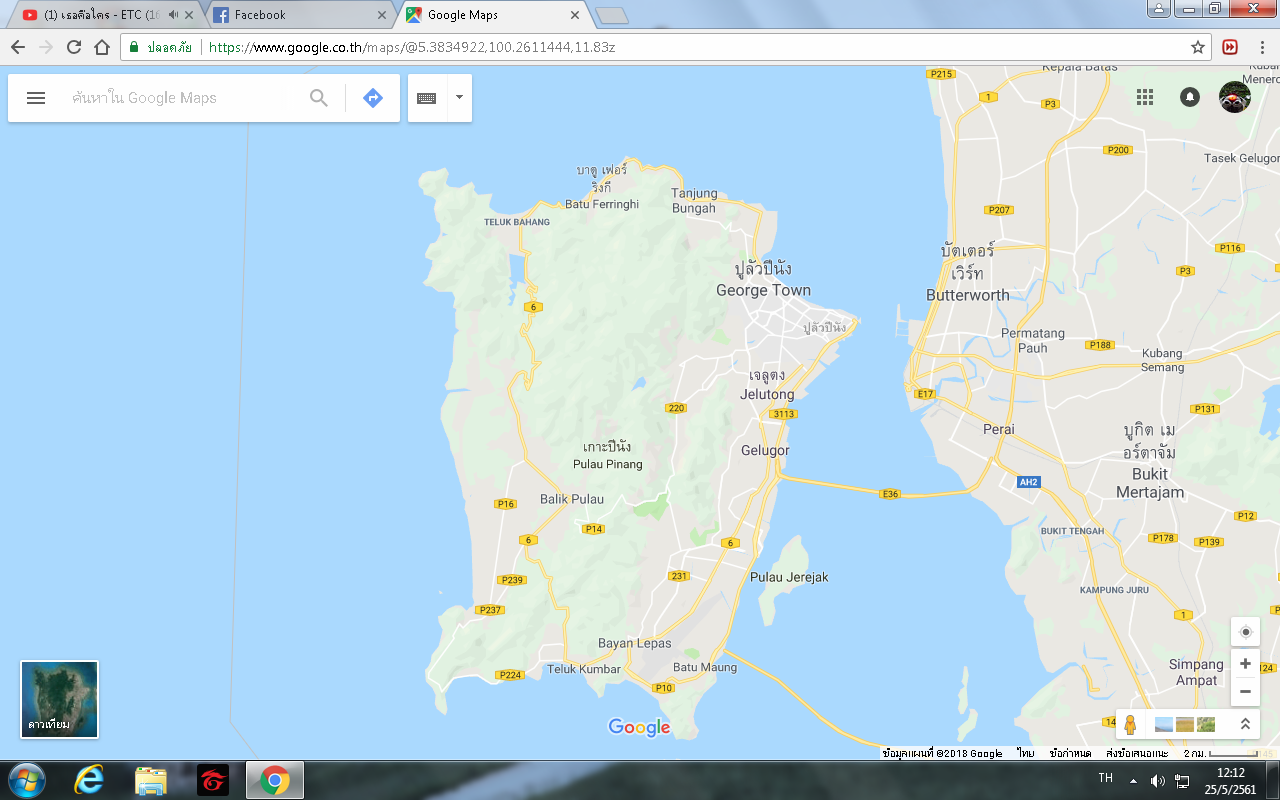Click the Pulau Jerejak label
Screen dimensions: 1280x800
pos(789,577)
